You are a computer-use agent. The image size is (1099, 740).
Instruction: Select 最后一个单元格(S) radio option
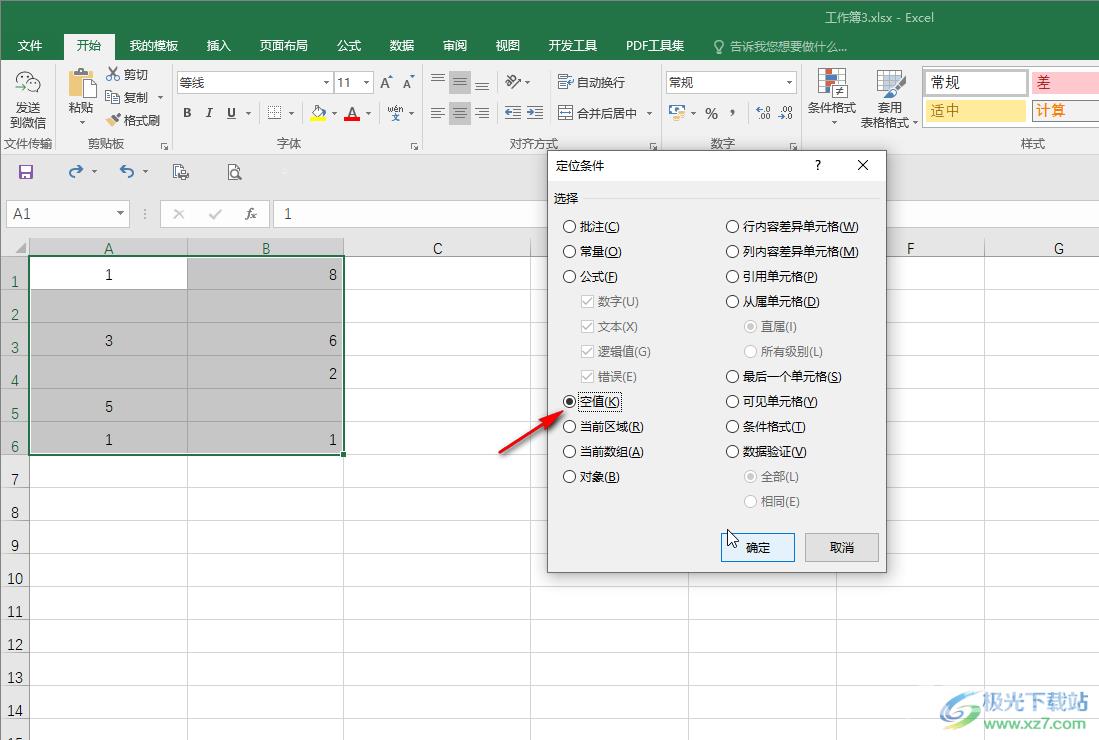click(x=784, y=376)
